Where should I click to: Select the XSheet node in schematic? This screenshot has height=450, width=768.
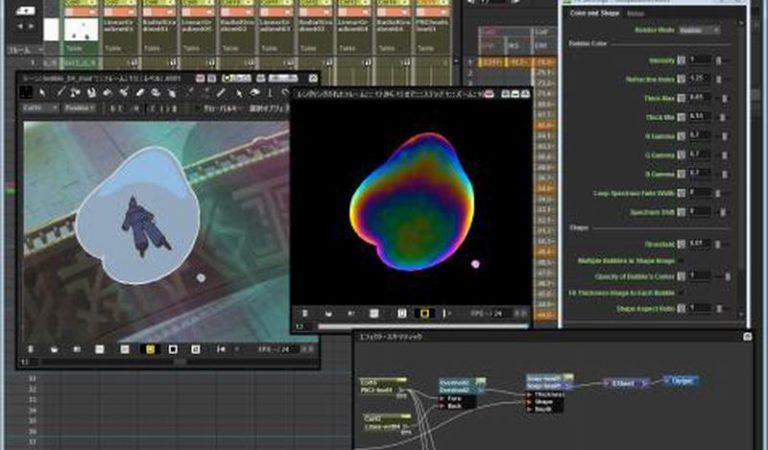626,383
